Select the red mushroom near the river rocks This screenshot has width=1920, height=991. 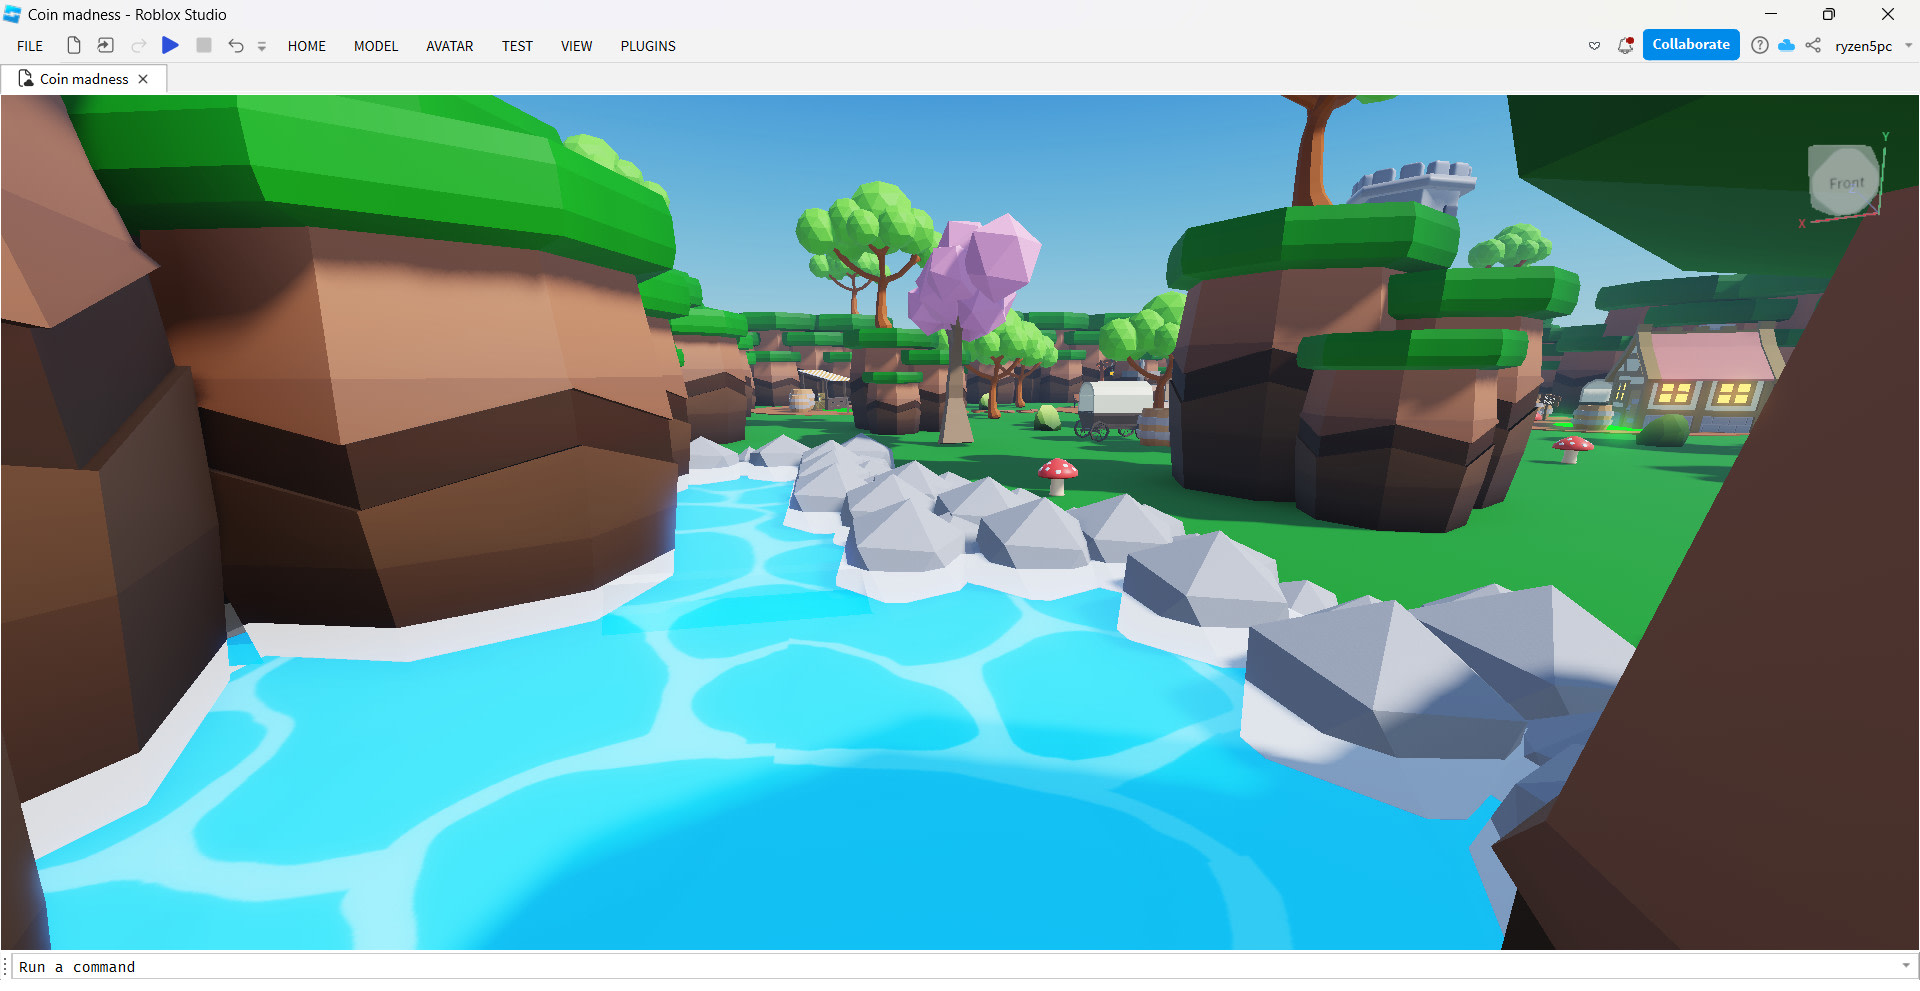[x=1057, y=475]
